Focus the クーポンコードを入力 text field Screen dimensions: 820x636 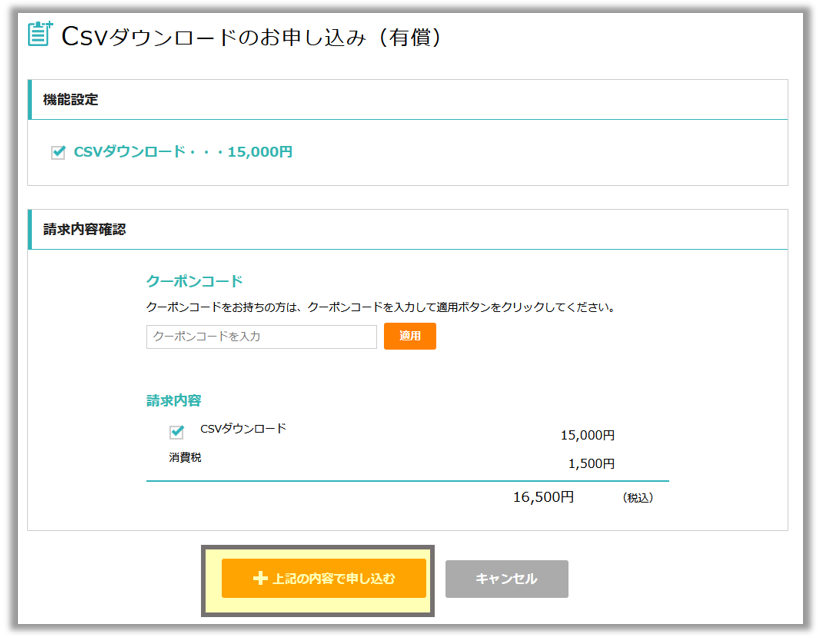(x=261, y=336)
